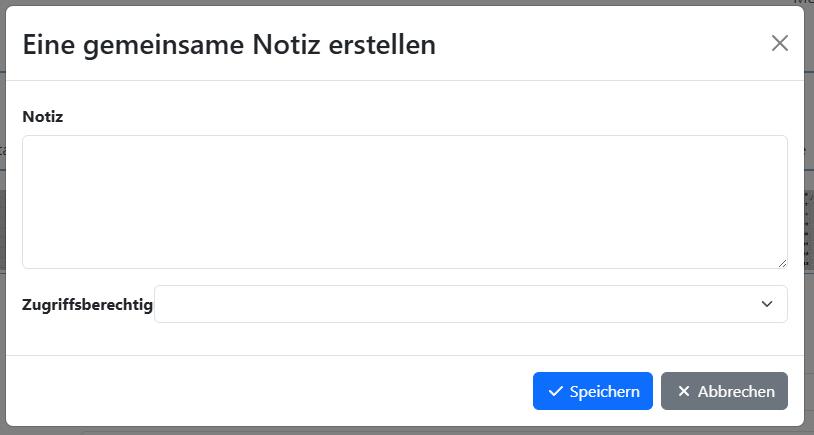The image size is (814, 435).
Task: Click the X icon on Abbrechen
Action: (x=684, y=391)
